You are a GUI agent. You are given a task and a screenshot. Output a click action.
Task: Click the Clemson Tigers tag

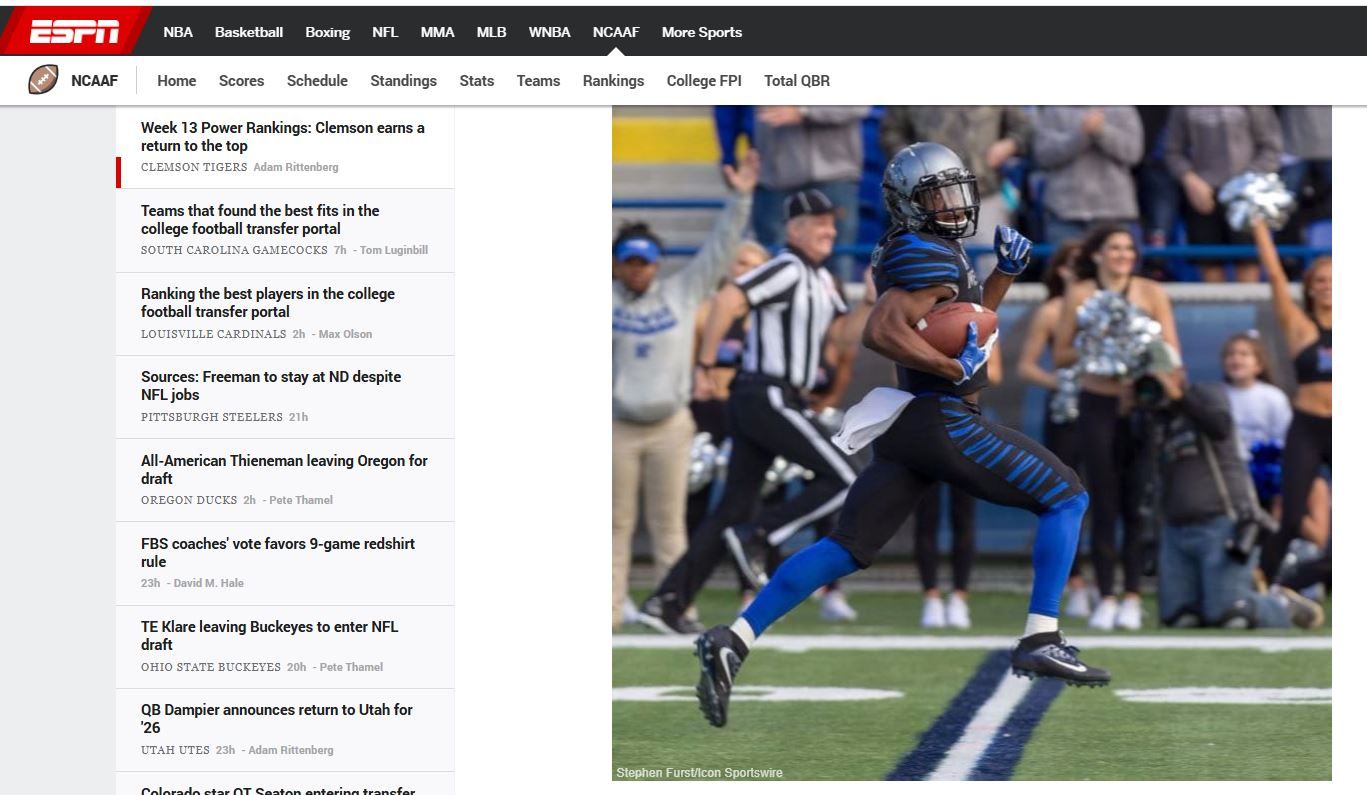pyautogui.click(x=194, y=167)
